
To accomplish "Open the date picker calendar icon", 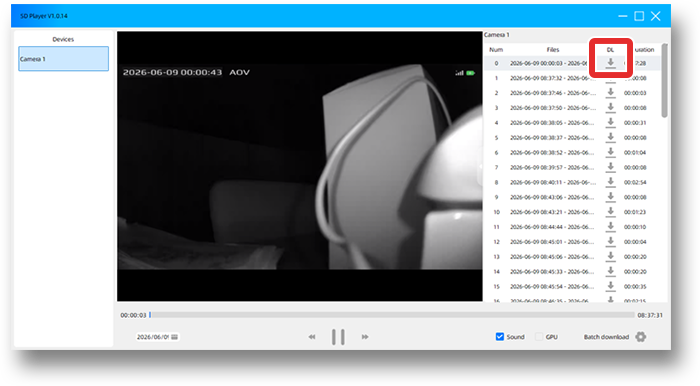I will coord(175,337).
